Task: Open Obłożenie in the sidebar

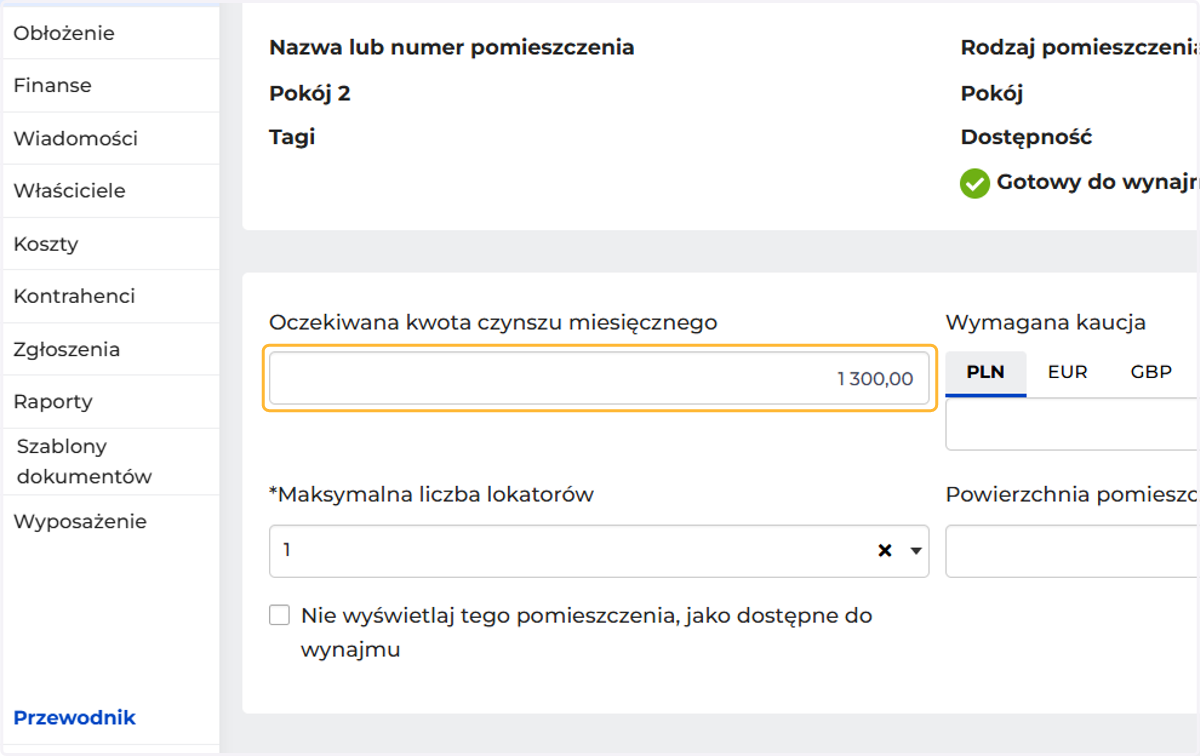Action: coord(64,33)
